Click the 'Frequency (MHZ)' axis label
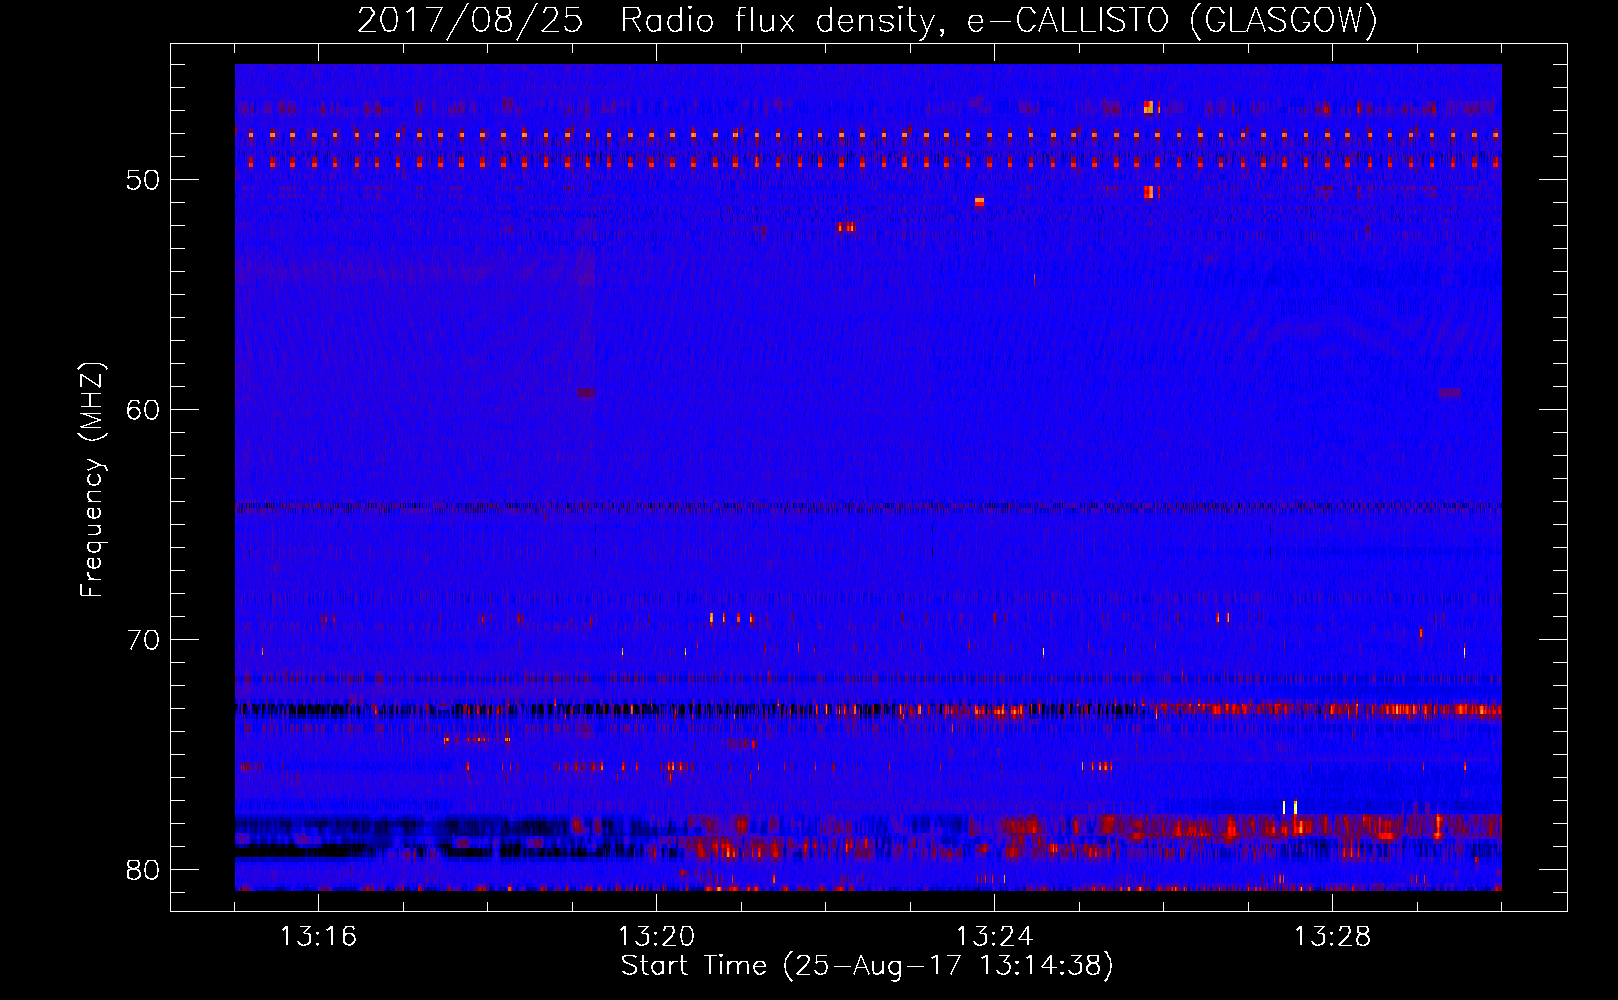 [x=92, y=480]
